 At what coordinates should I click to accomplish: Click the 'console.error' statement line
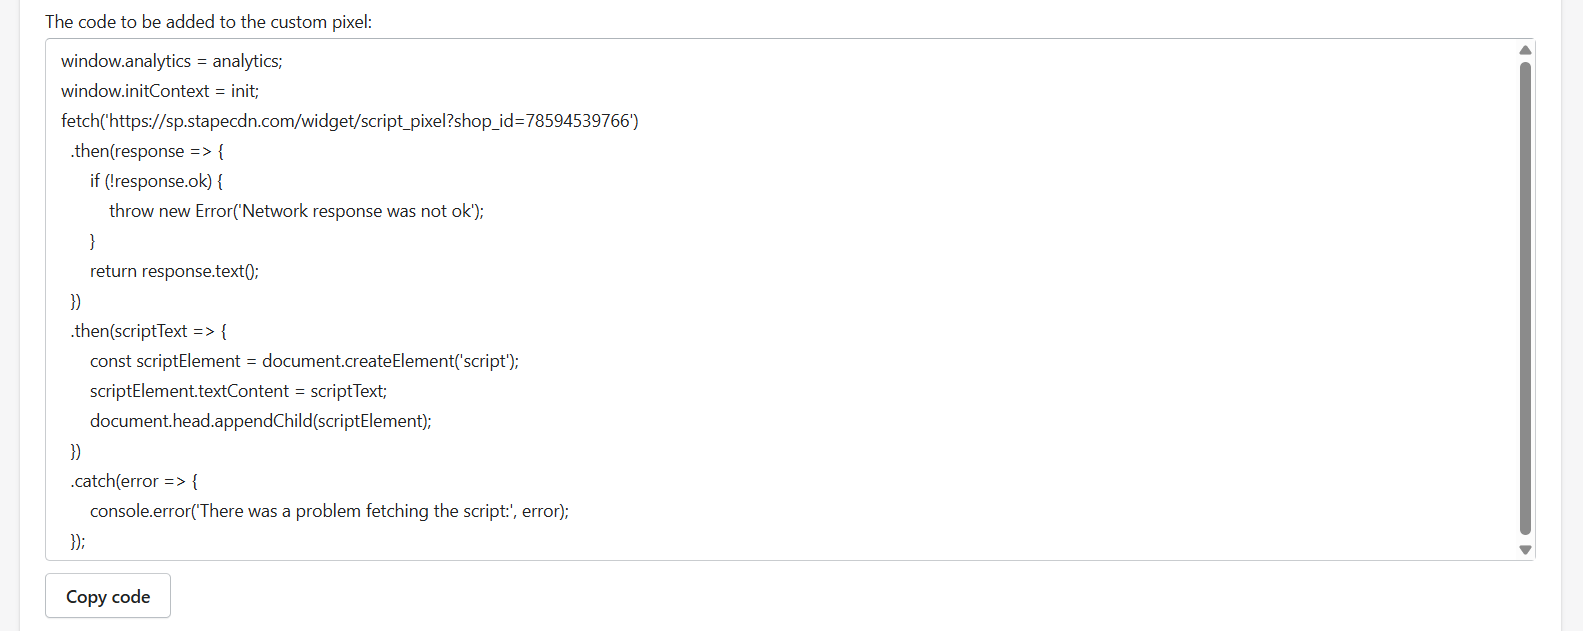329,511
